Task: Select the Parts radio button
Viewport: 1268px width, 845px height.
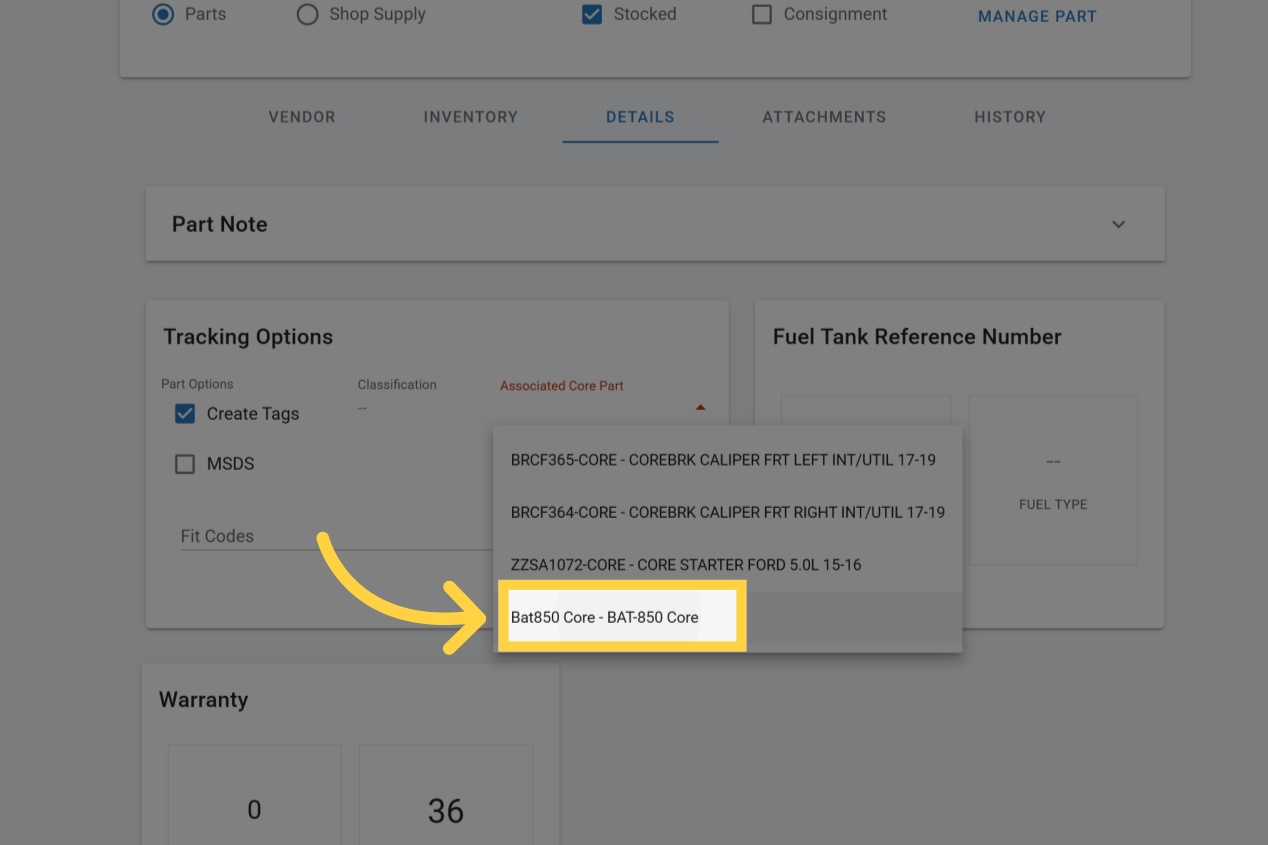Action: (x=163, y=15)
